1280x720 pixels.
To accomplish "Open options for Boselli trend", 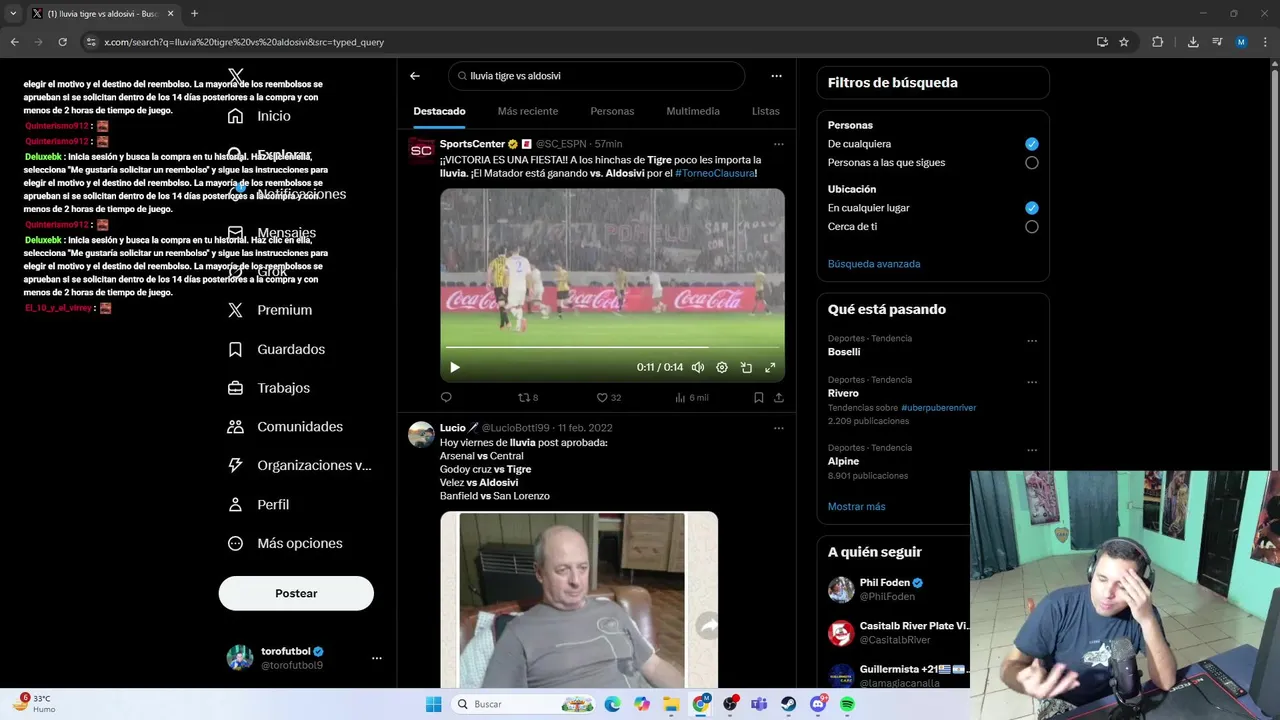I will (x=1032, y=341).
